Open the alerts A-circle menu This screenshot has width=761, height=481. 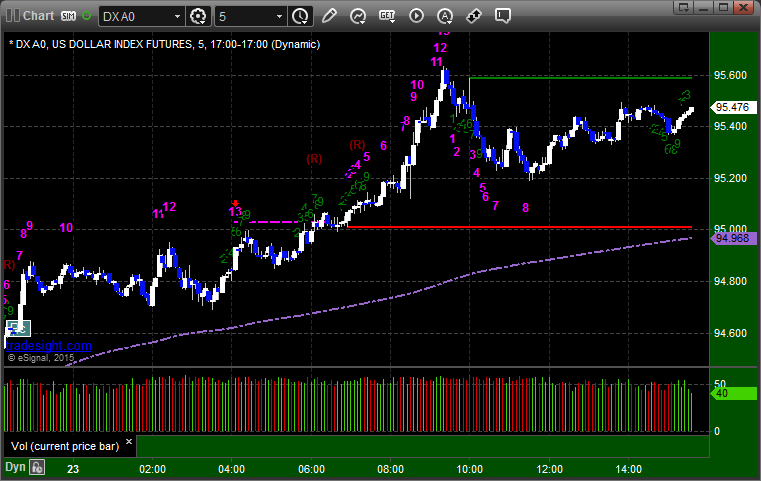click(445, 16)
